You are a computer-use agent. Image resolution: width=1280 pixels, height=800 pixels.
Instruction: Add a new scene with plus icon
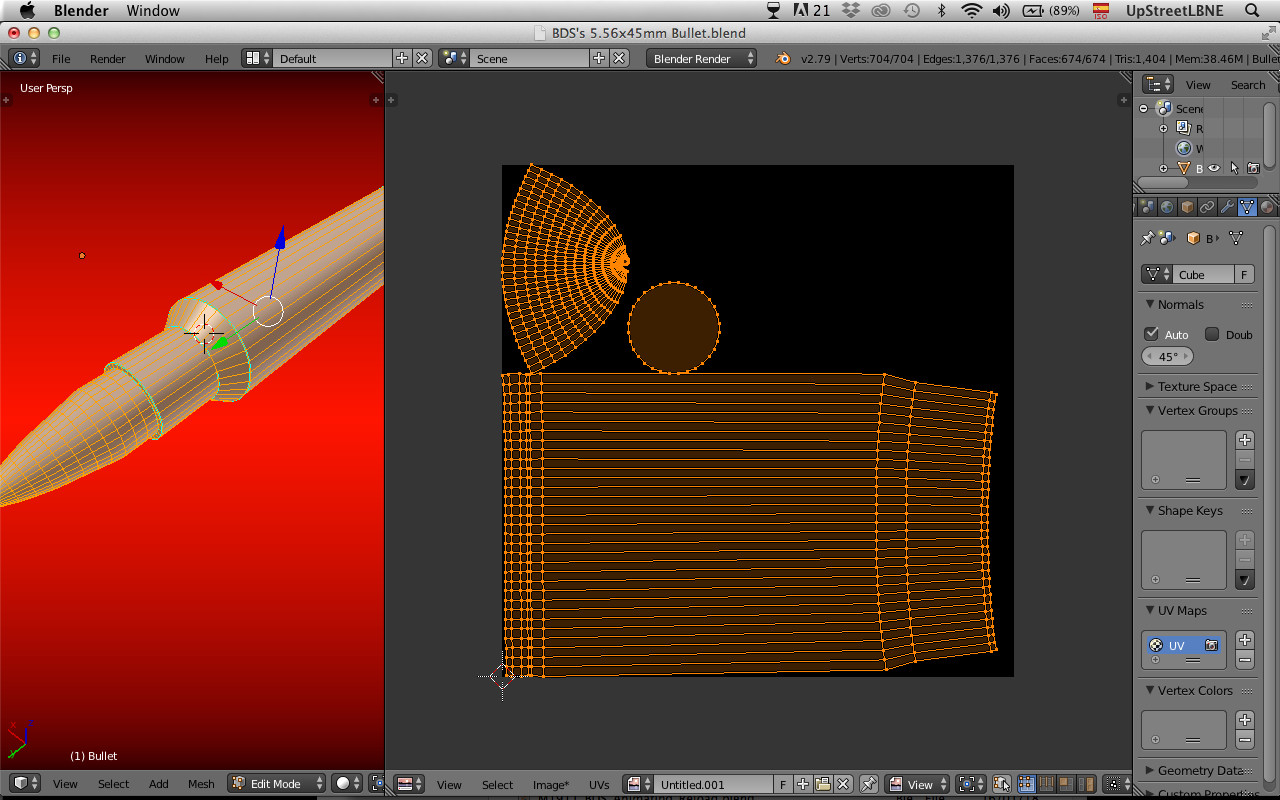coord(599,58)
